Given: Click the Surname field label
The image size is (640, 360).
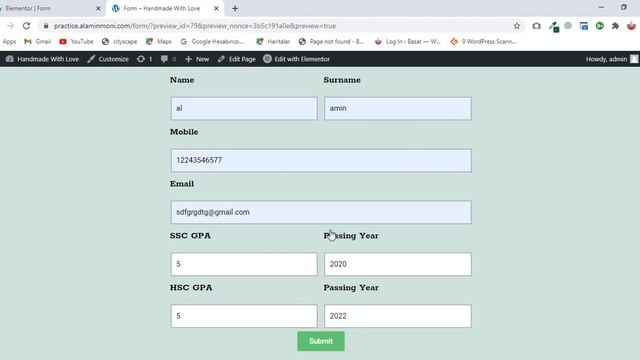Looking at the screenshot, I should 342,80.
